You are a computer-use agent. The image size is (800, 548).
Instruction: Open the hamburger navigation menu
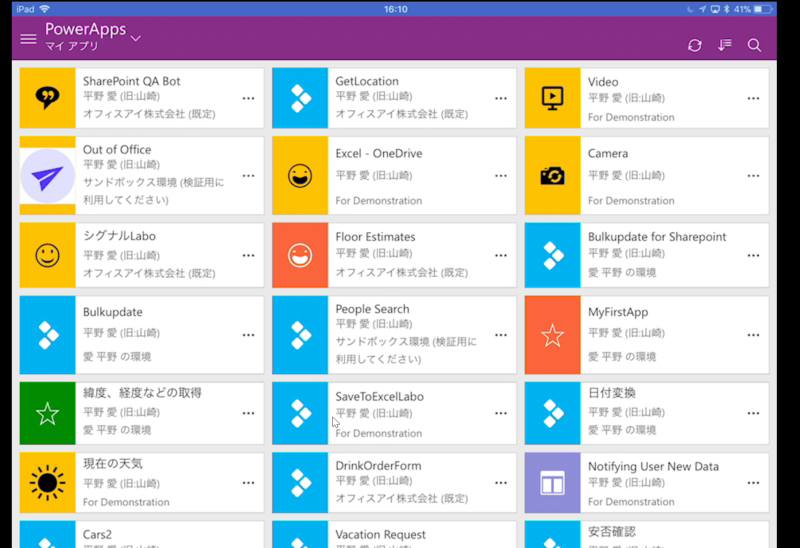point(28,39)
